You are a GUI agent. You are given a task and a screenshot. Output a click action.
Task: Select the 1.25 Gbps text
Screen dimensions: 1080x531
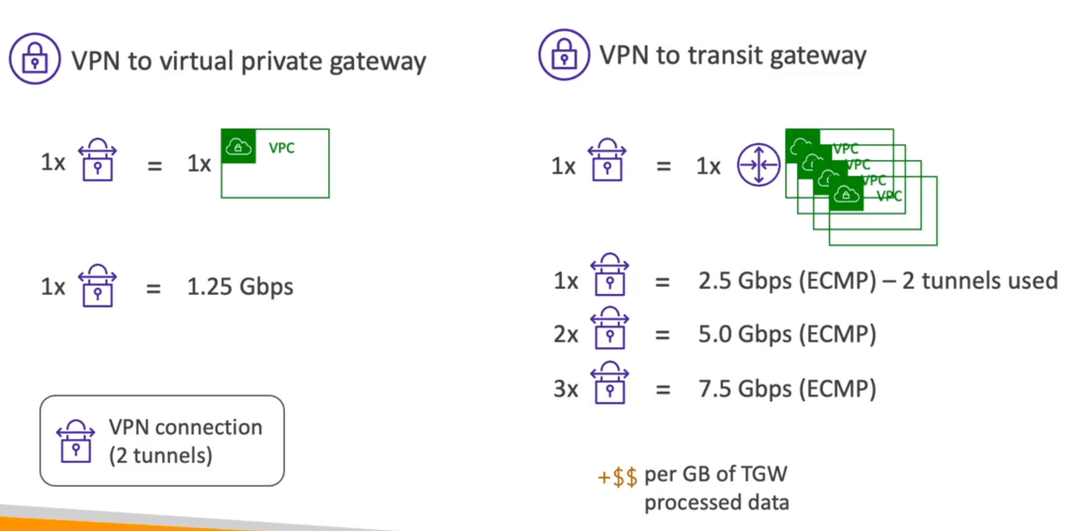pyautogui.click(x=240, y=285)
